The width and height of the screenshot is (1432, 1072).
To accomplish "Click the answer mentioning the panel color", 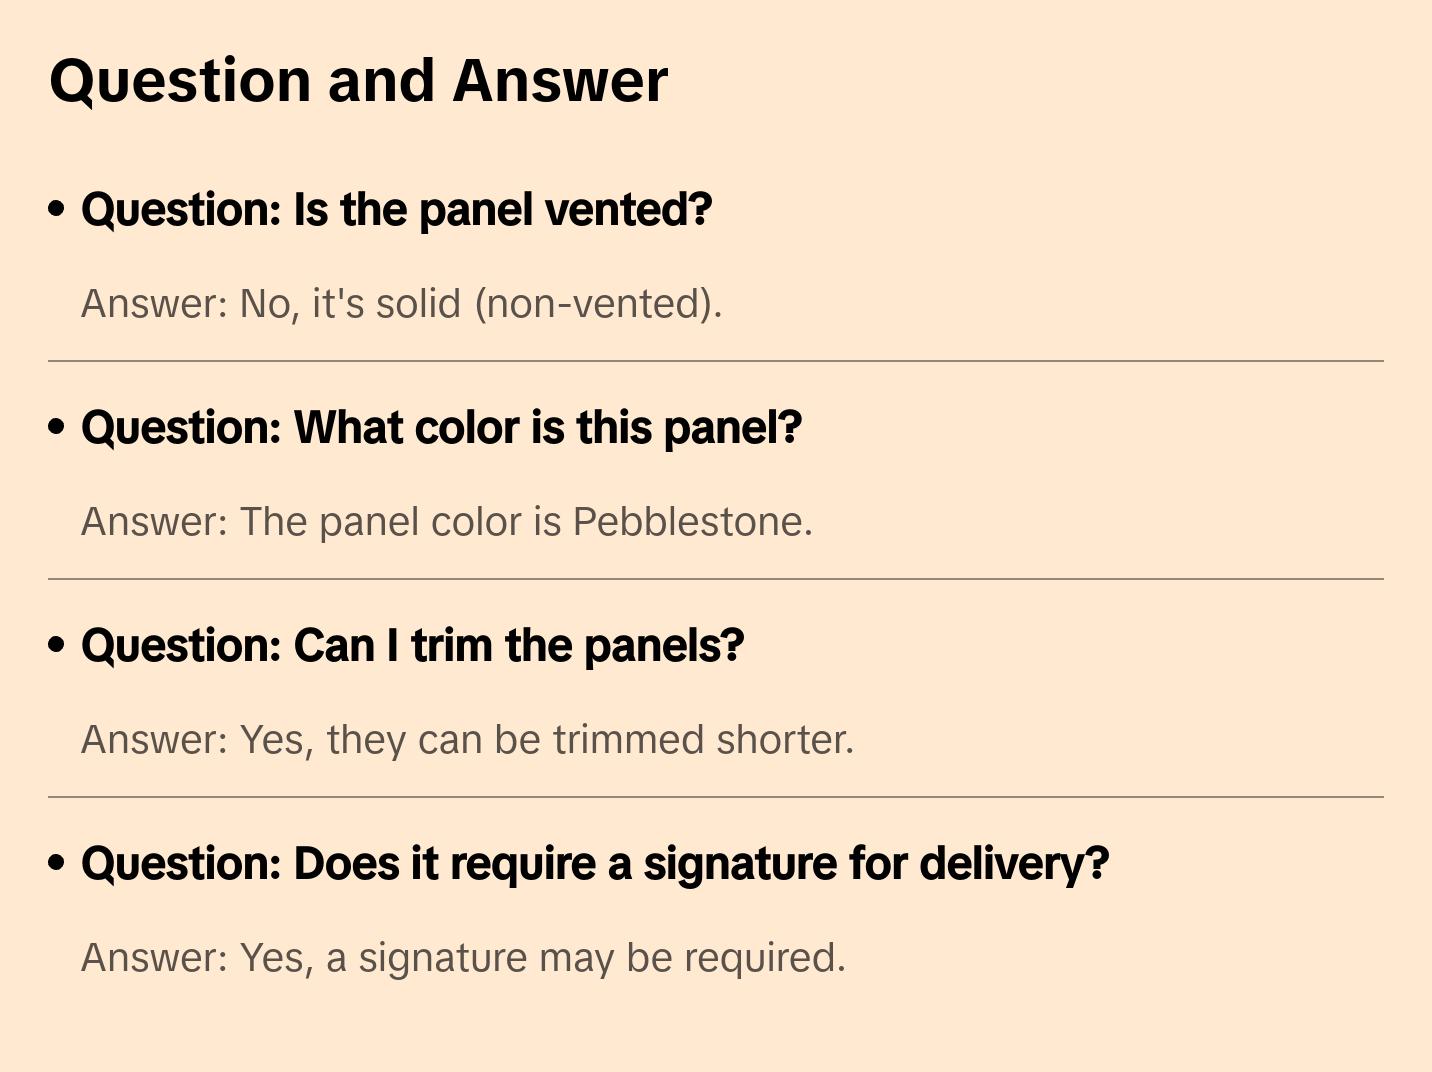I will point(446,522).
